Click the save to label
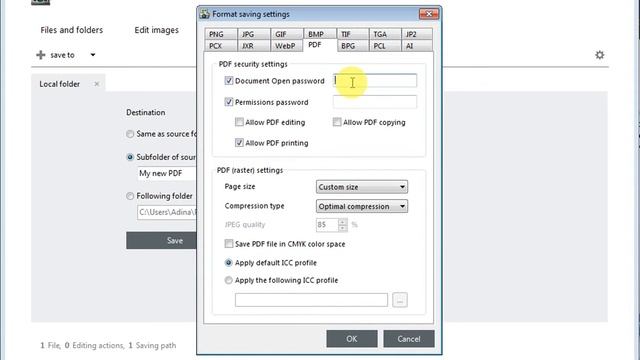 [x=62, y=55]
